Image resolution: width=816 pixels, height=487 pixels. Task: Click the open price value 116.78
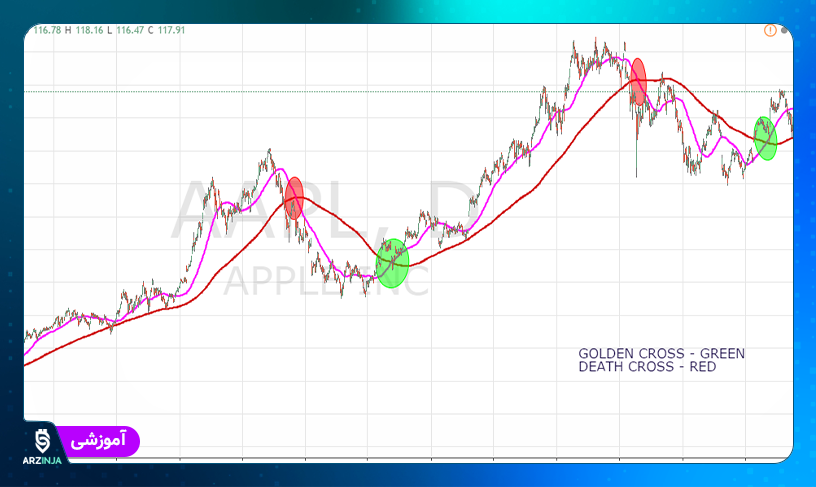click(47, 30)
